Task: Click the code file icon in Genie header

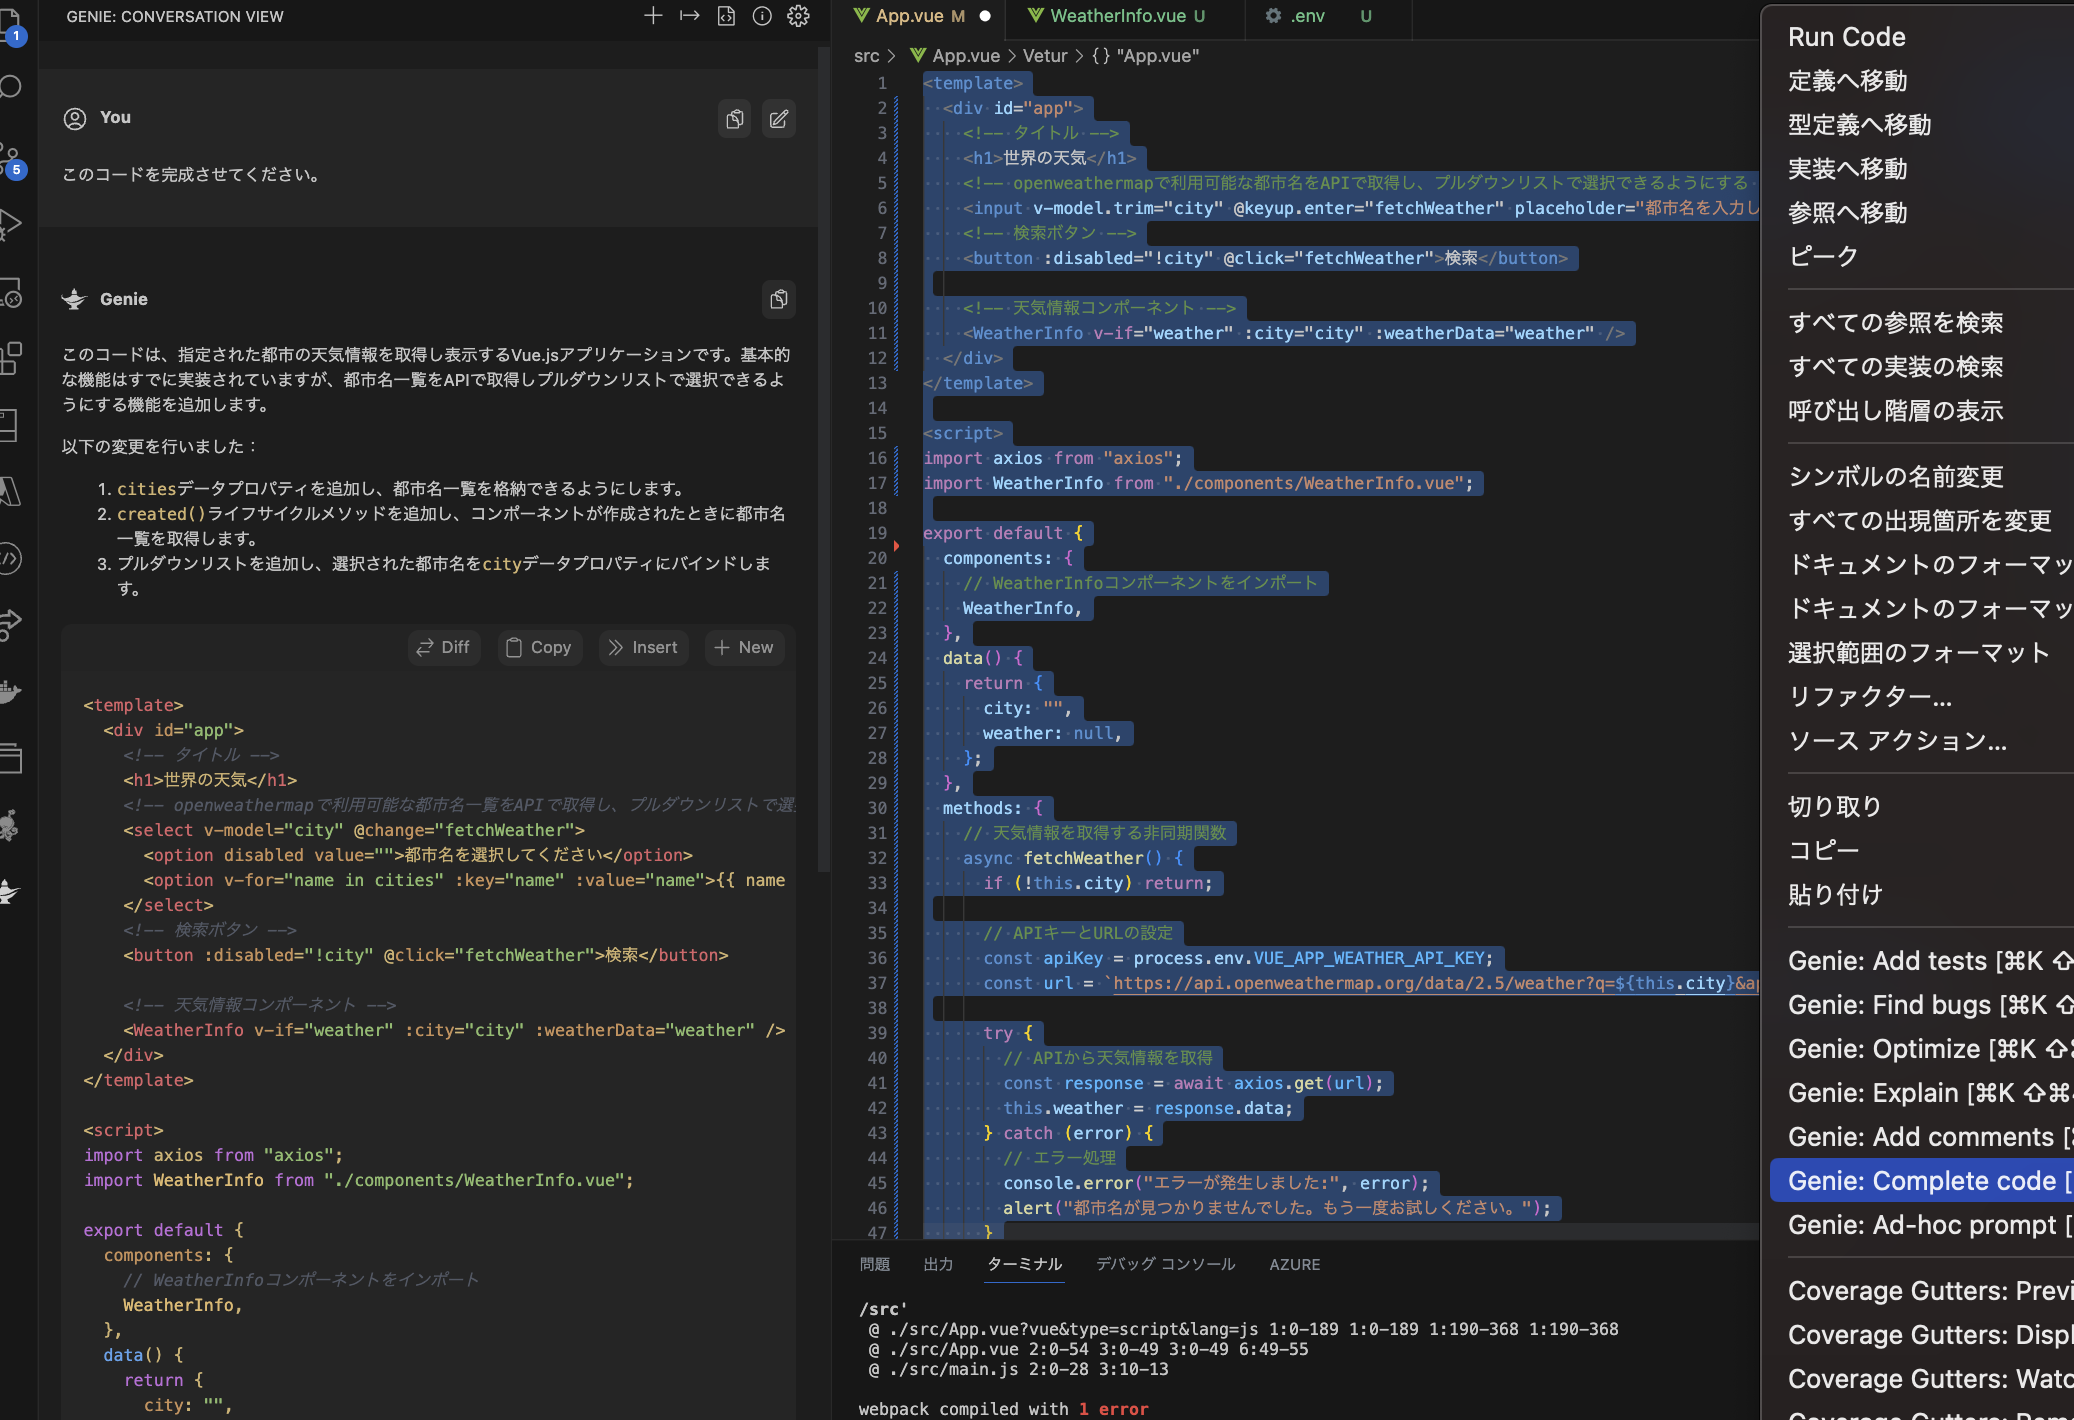Action: [726, 16]
